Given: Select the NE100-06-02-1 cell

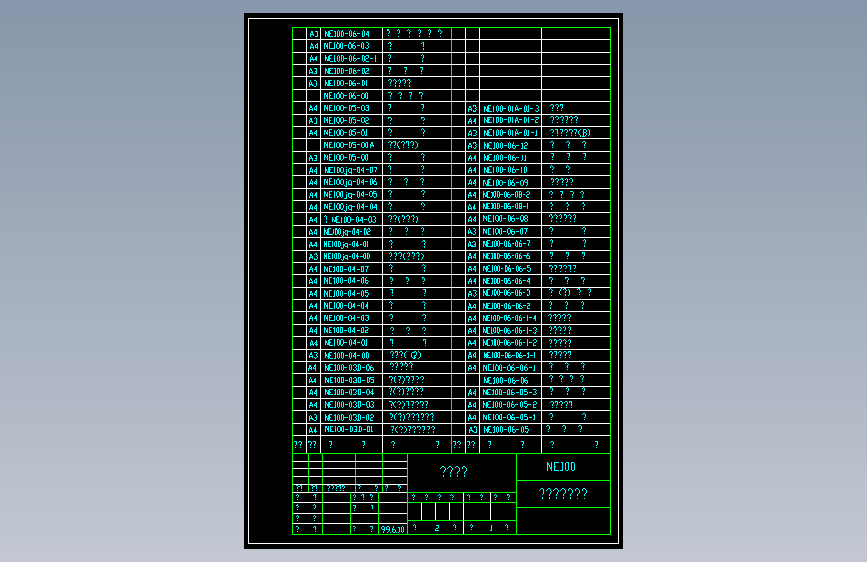Looking at the screenshot, I should (x=352, y=59).
